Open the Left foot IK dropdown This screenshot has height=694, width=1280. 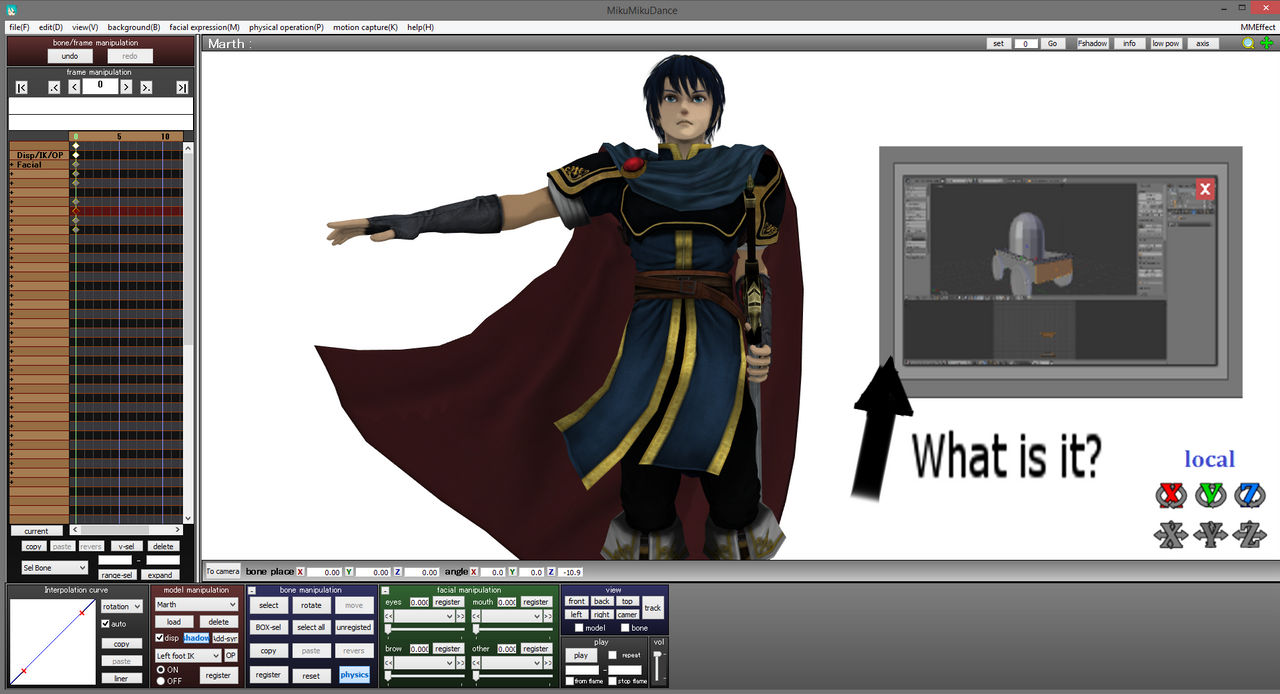pos(188,656)
